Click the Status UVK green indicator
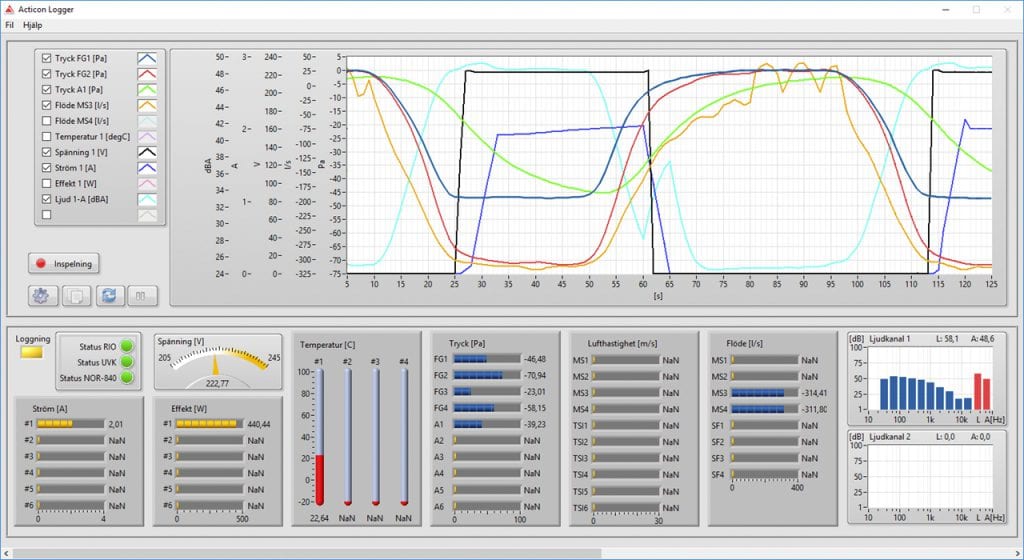Viewport: 1024px width, 560px height. 127,362
